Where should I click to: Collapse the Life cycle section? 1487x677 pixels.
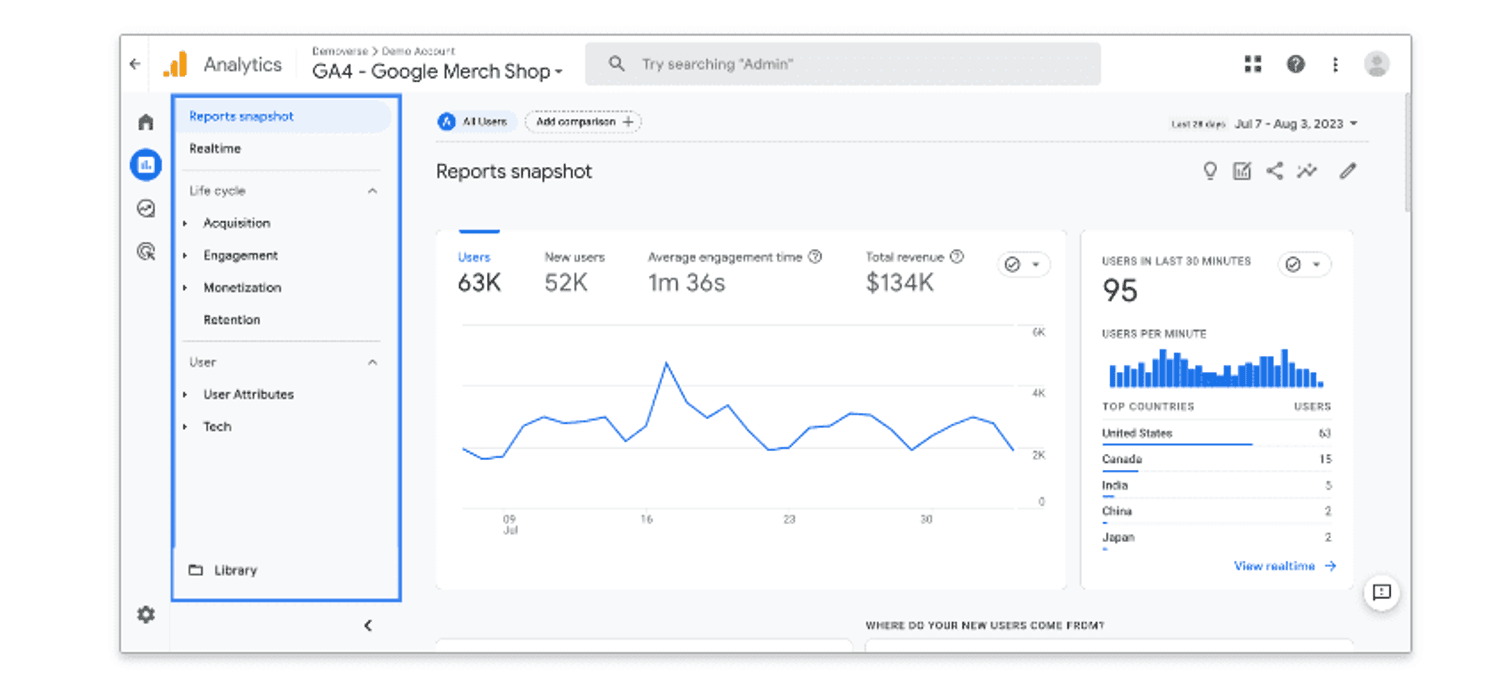(372, 191)
